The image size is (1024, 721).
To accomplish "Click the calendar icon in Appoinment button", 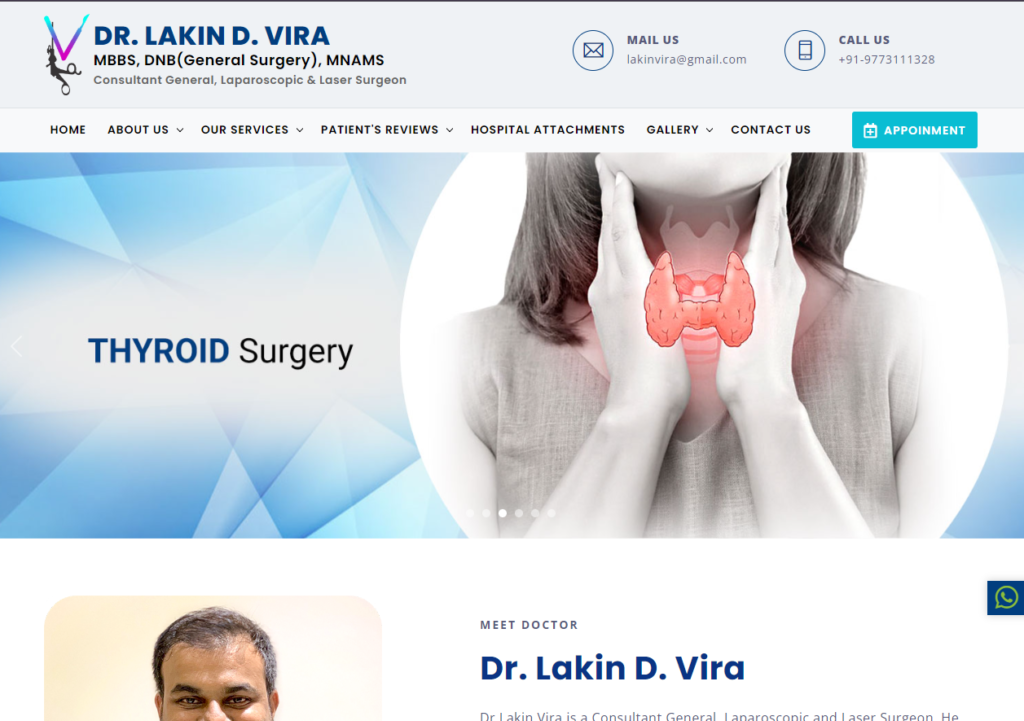I will point(870,131).
